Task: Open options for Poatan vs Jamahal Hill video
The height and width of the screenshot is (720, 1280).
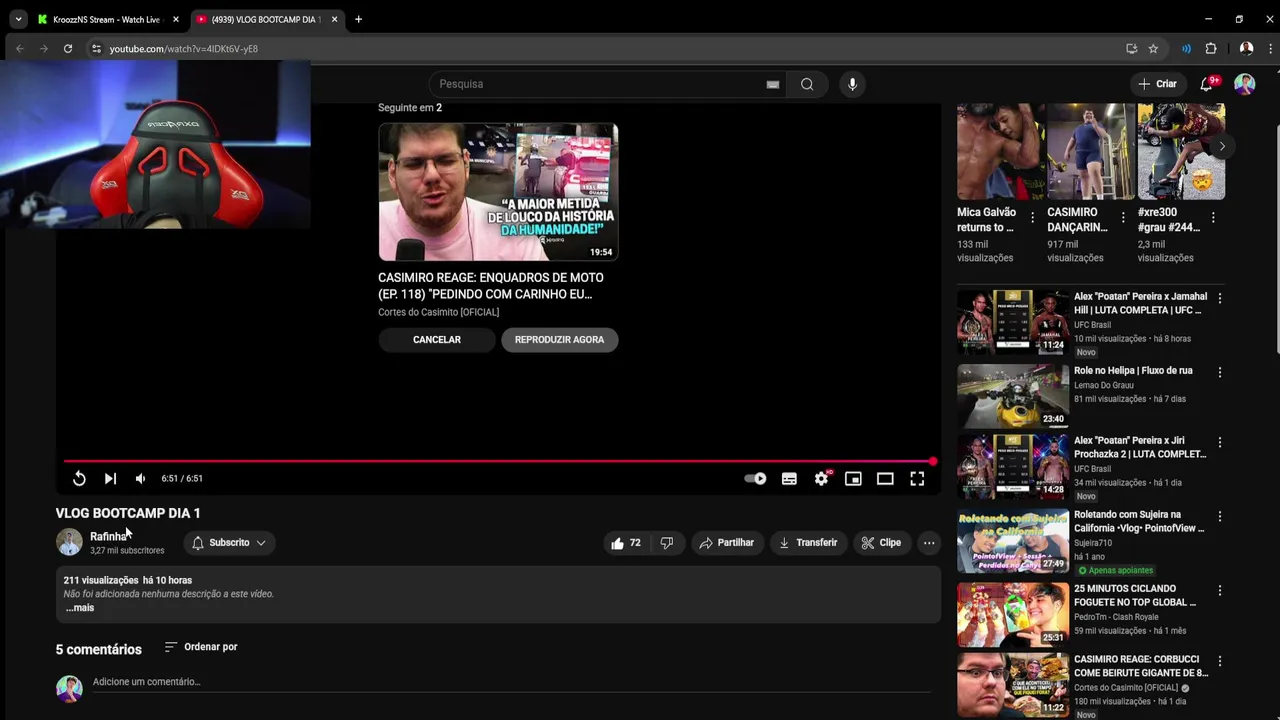Action: 1220,298
